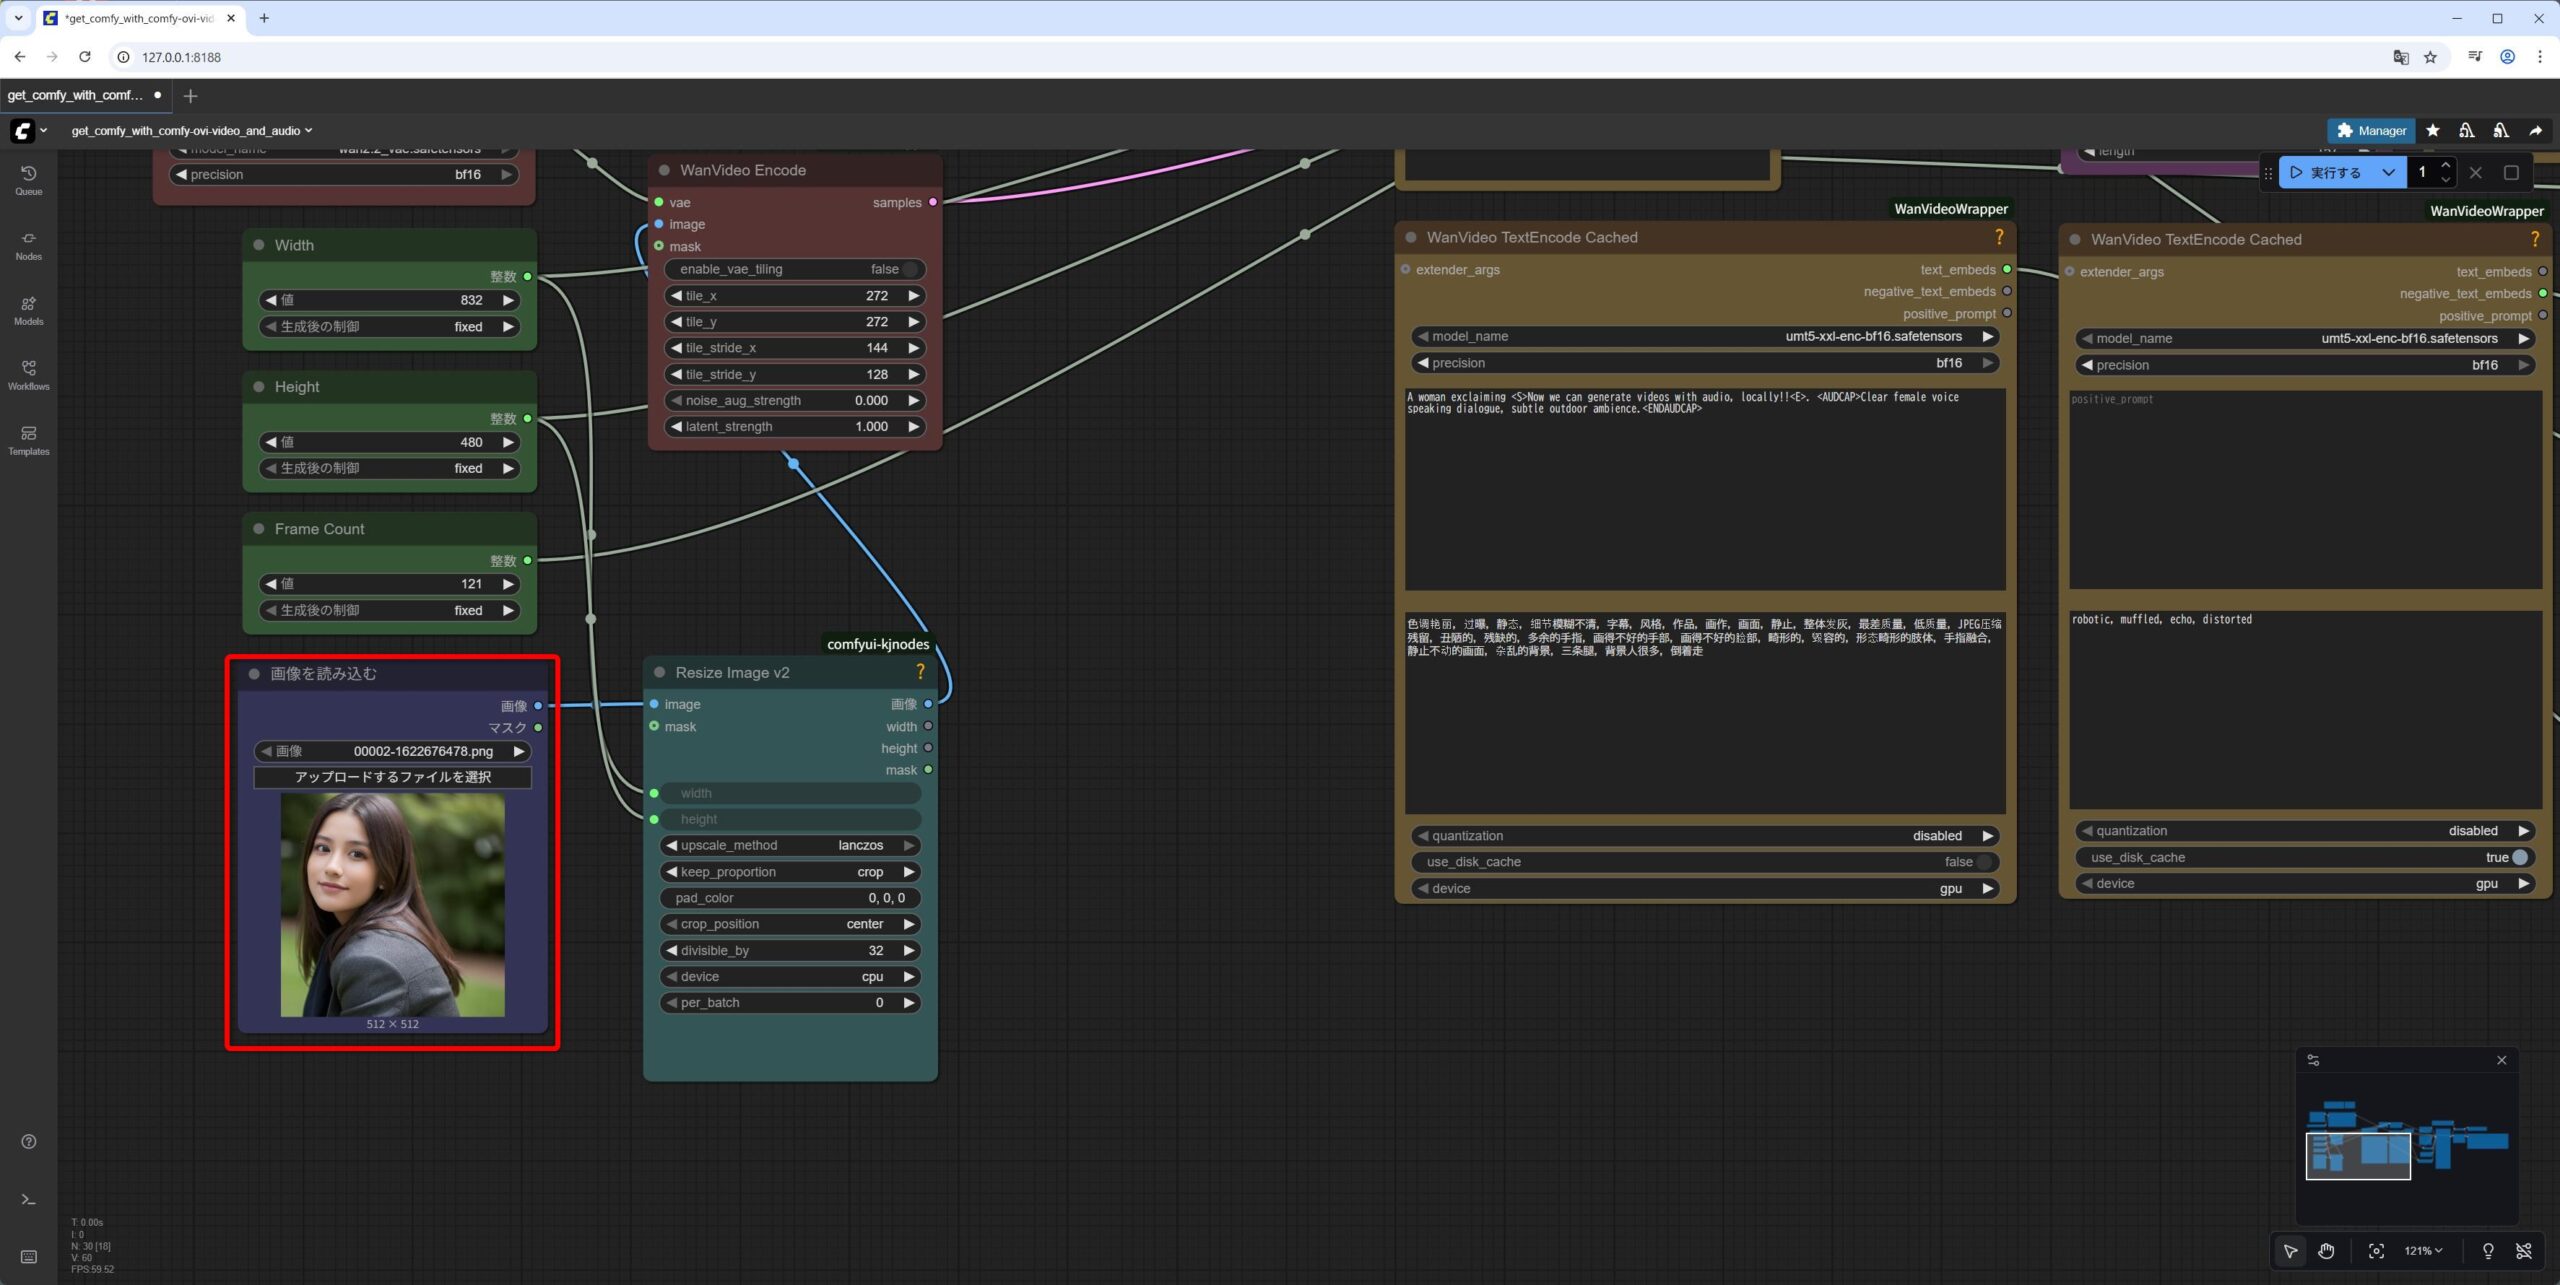
Task: Toggle enable_vae_tiling switch
Action: 908,269
